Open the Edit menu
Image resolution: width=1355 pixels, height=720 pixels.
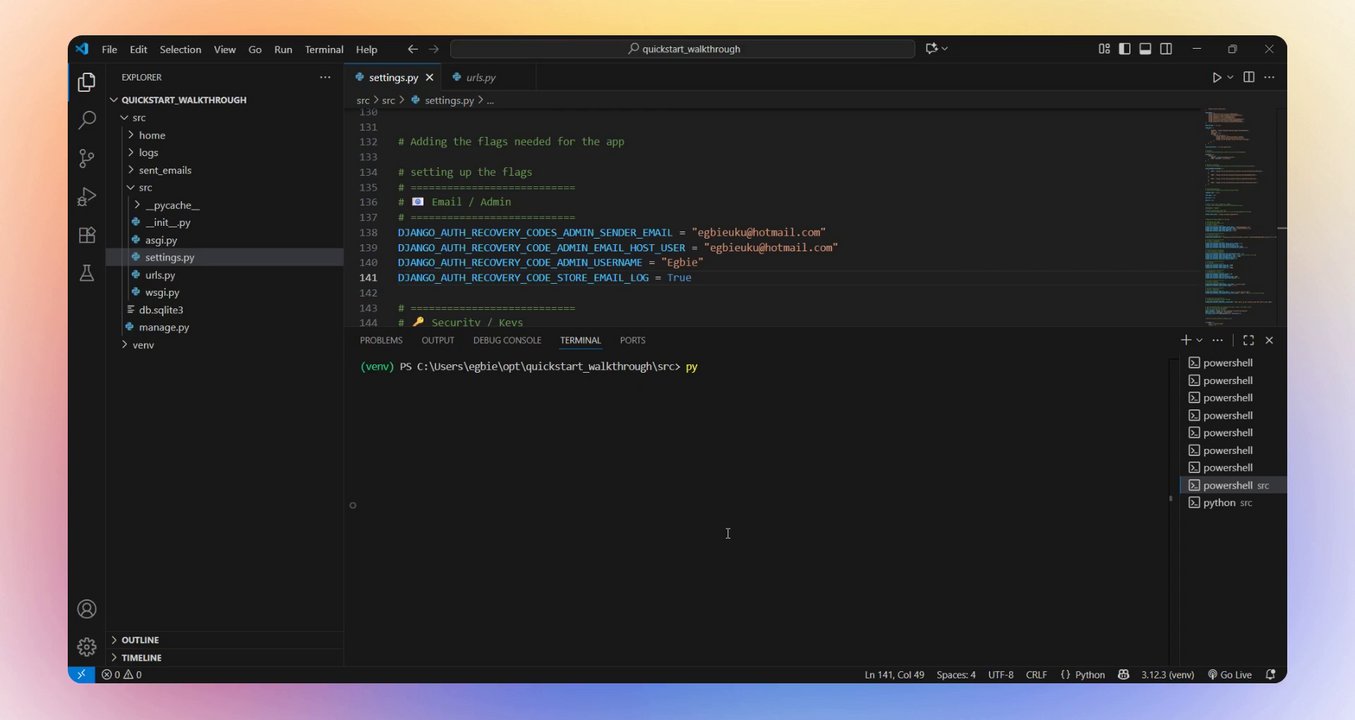(138, 49)
